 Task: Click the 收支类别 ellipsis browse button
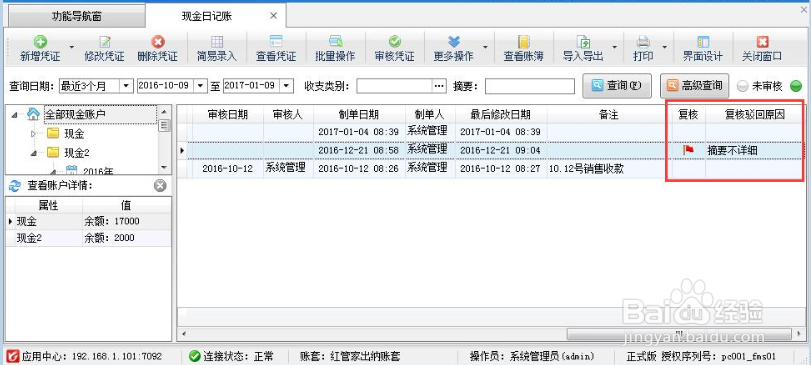[439, 86]
